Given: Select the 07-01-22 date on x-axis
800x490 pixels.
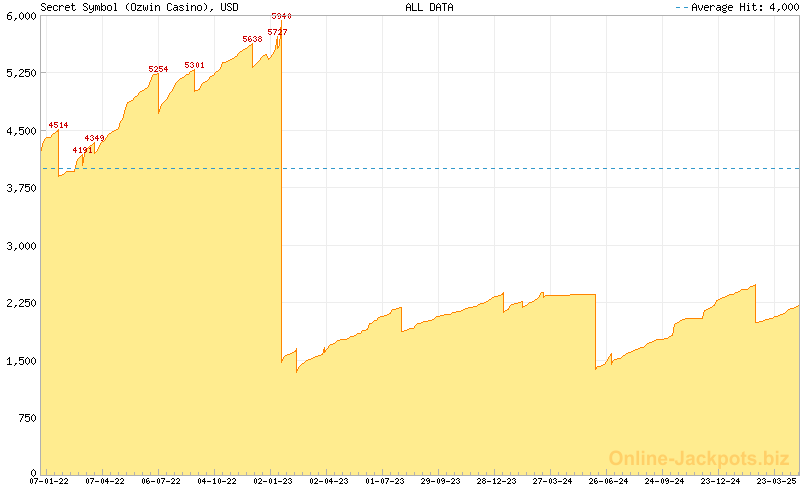Looking at the screenshot, I should [x=49, y=481].
